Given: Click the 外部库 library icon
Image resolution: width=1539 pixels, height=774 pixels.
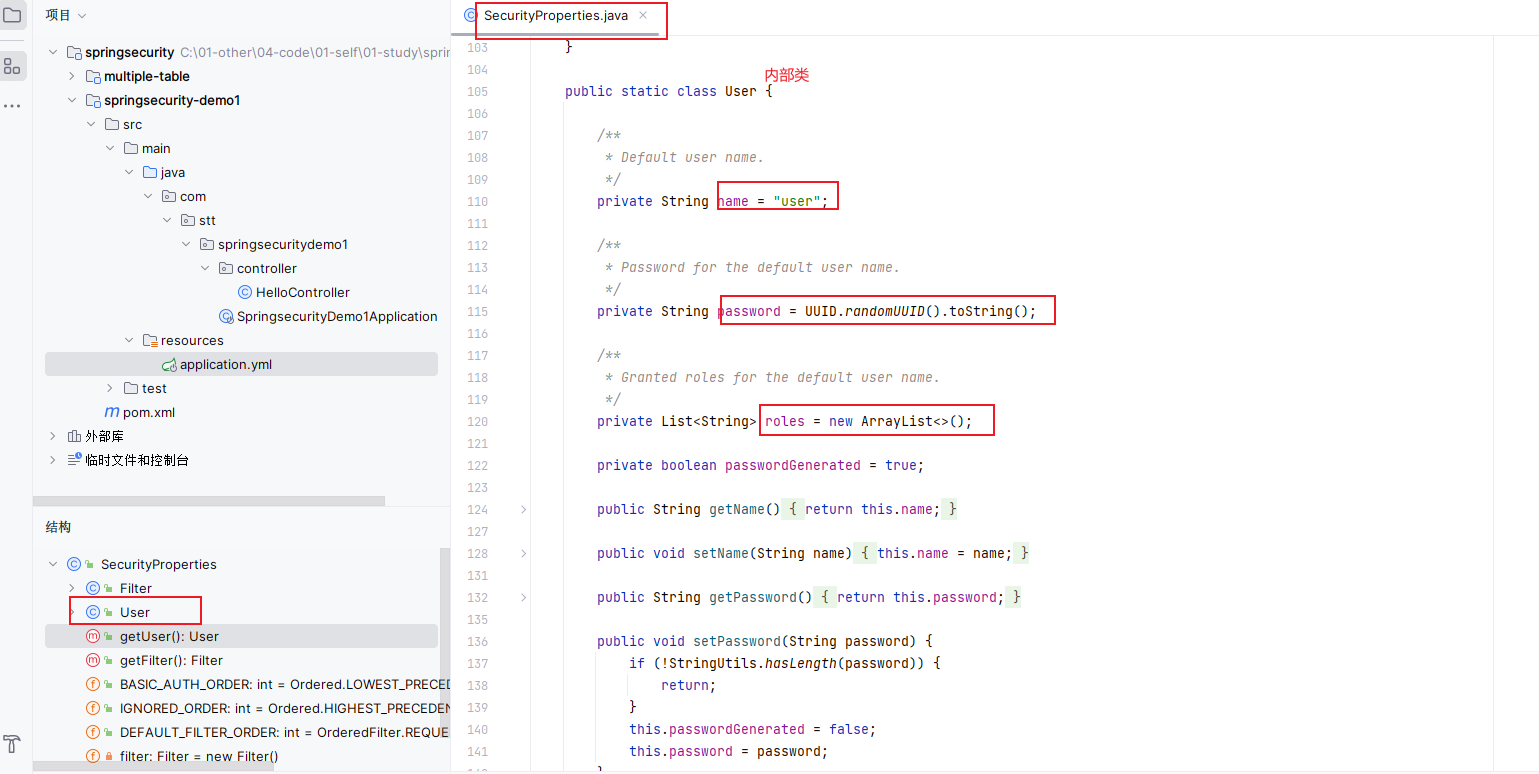Looking at the screenshot, I should click(74, 436).
